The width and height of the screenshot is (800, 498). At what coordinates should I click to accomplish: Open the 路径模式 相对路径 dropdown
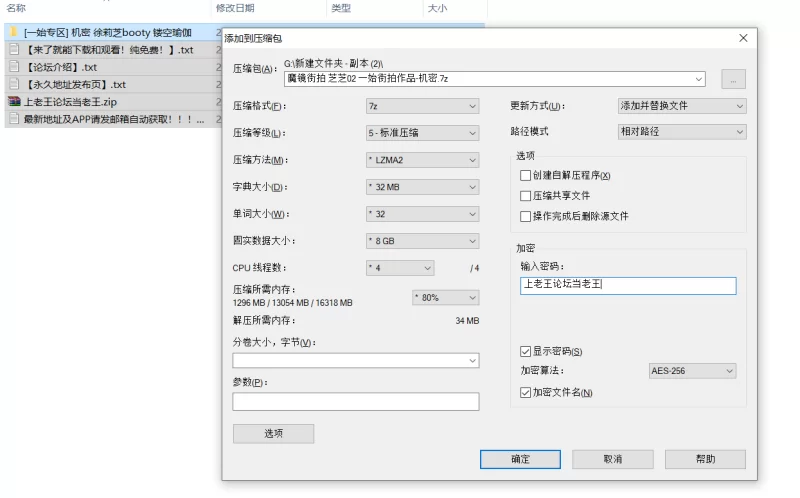(x=682, y=132)
